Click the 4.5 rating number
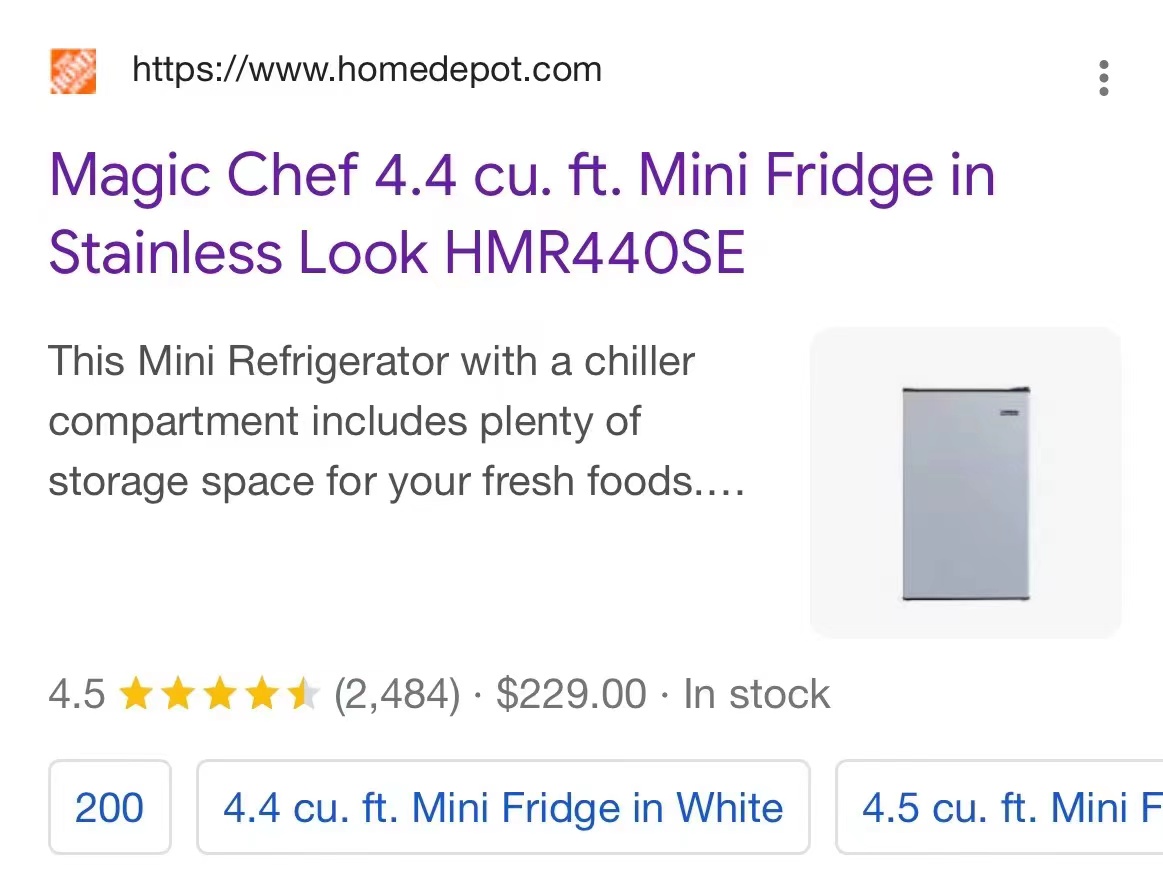 pyautogui.click(x=76, y=694)
